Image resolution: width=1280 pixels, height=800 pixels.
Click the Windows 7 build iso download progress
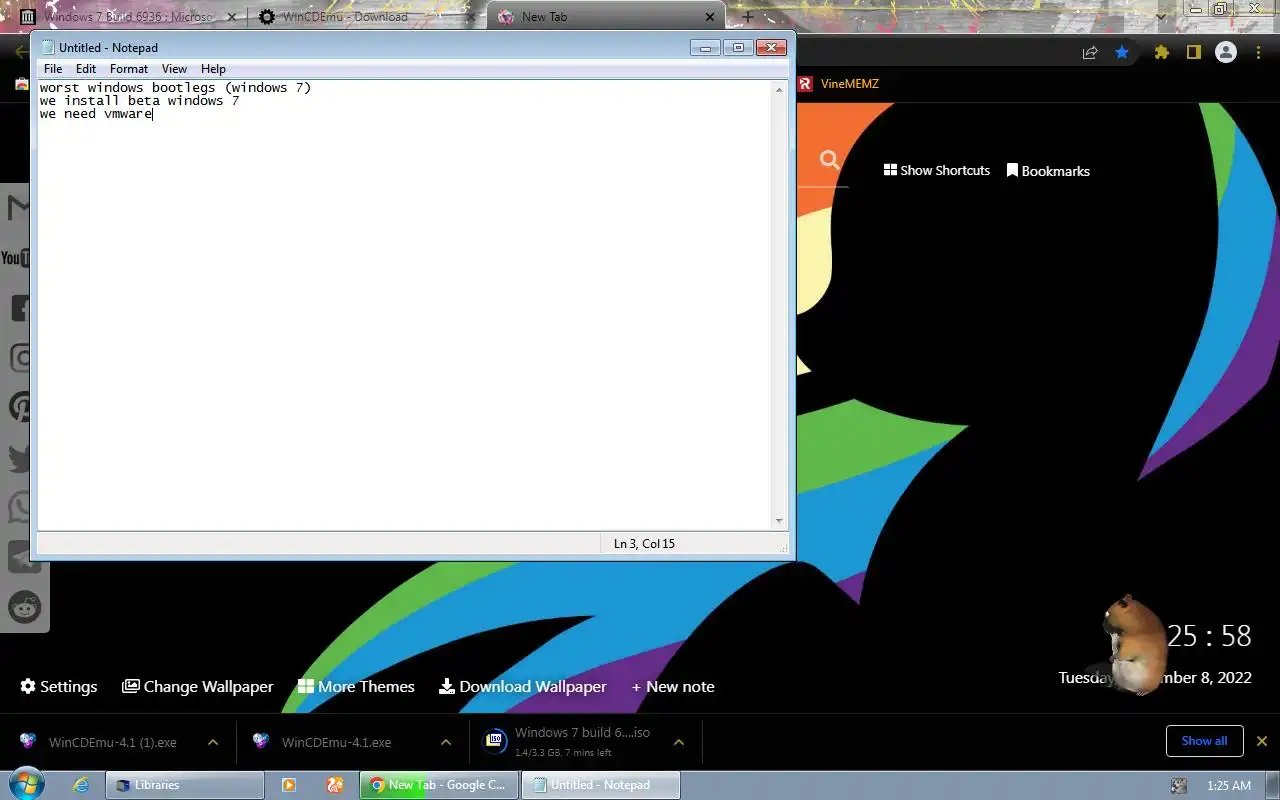[568, 741]
